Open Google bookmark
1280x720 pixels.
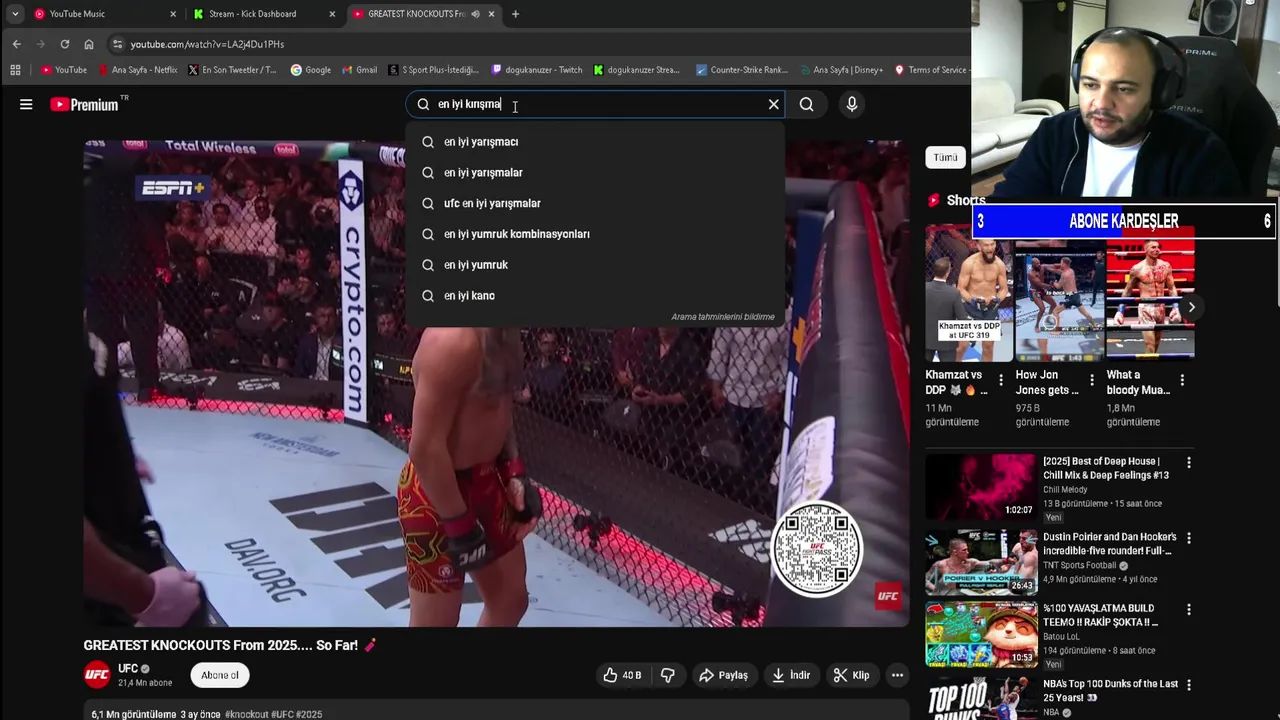pyautogui.click(x=311, y=70)
